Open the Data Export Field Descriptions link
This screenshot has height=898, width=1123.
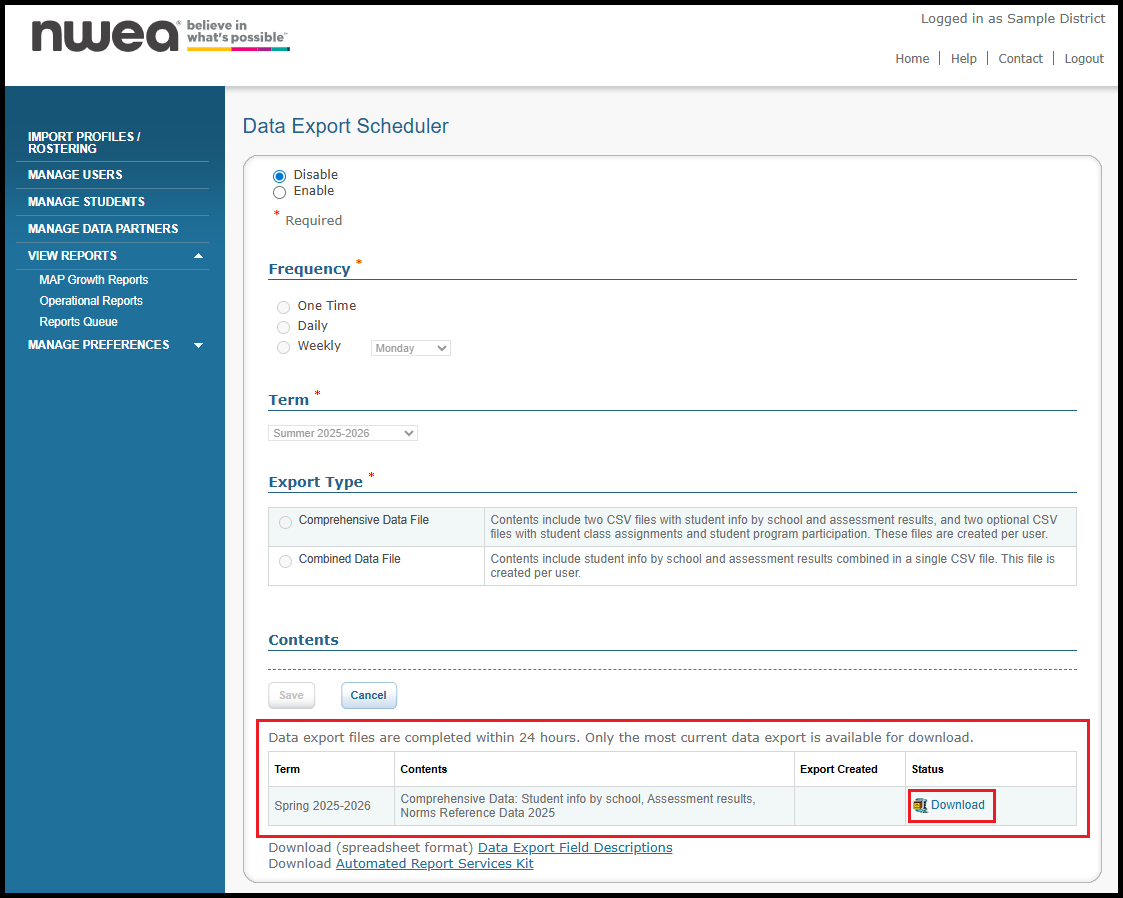tap(575, 848)
